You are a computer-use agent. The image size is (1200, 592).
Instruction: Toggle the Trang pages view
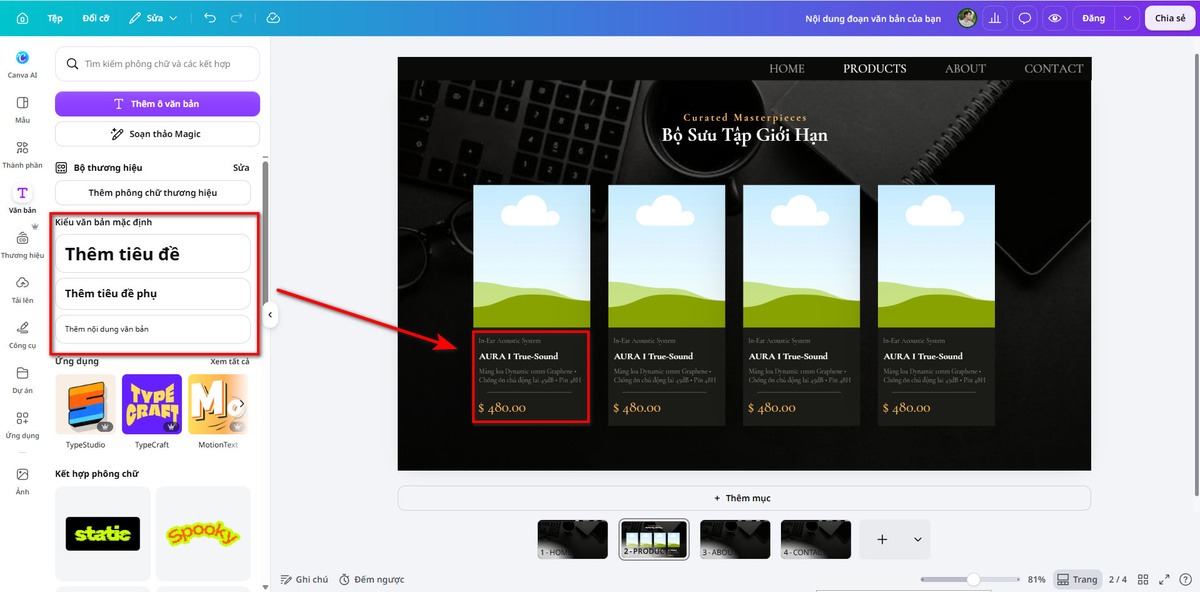[x=1077, y=580]
